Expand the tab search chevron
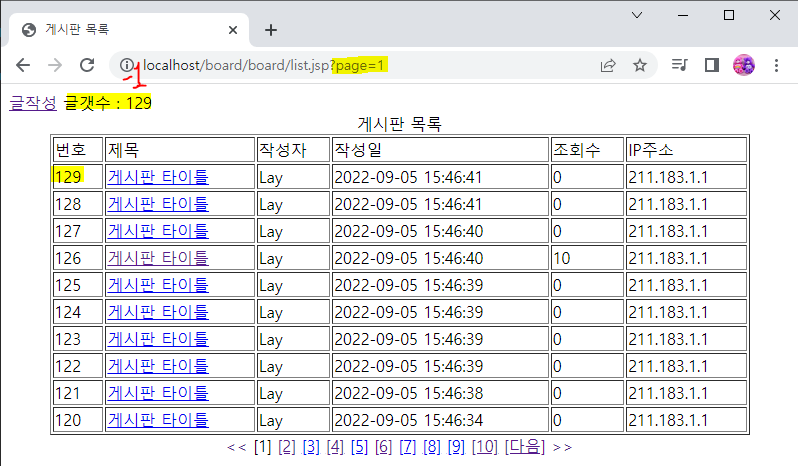This screenshot has width=798, height=466. pyautogui.click(x=637, y=15)
